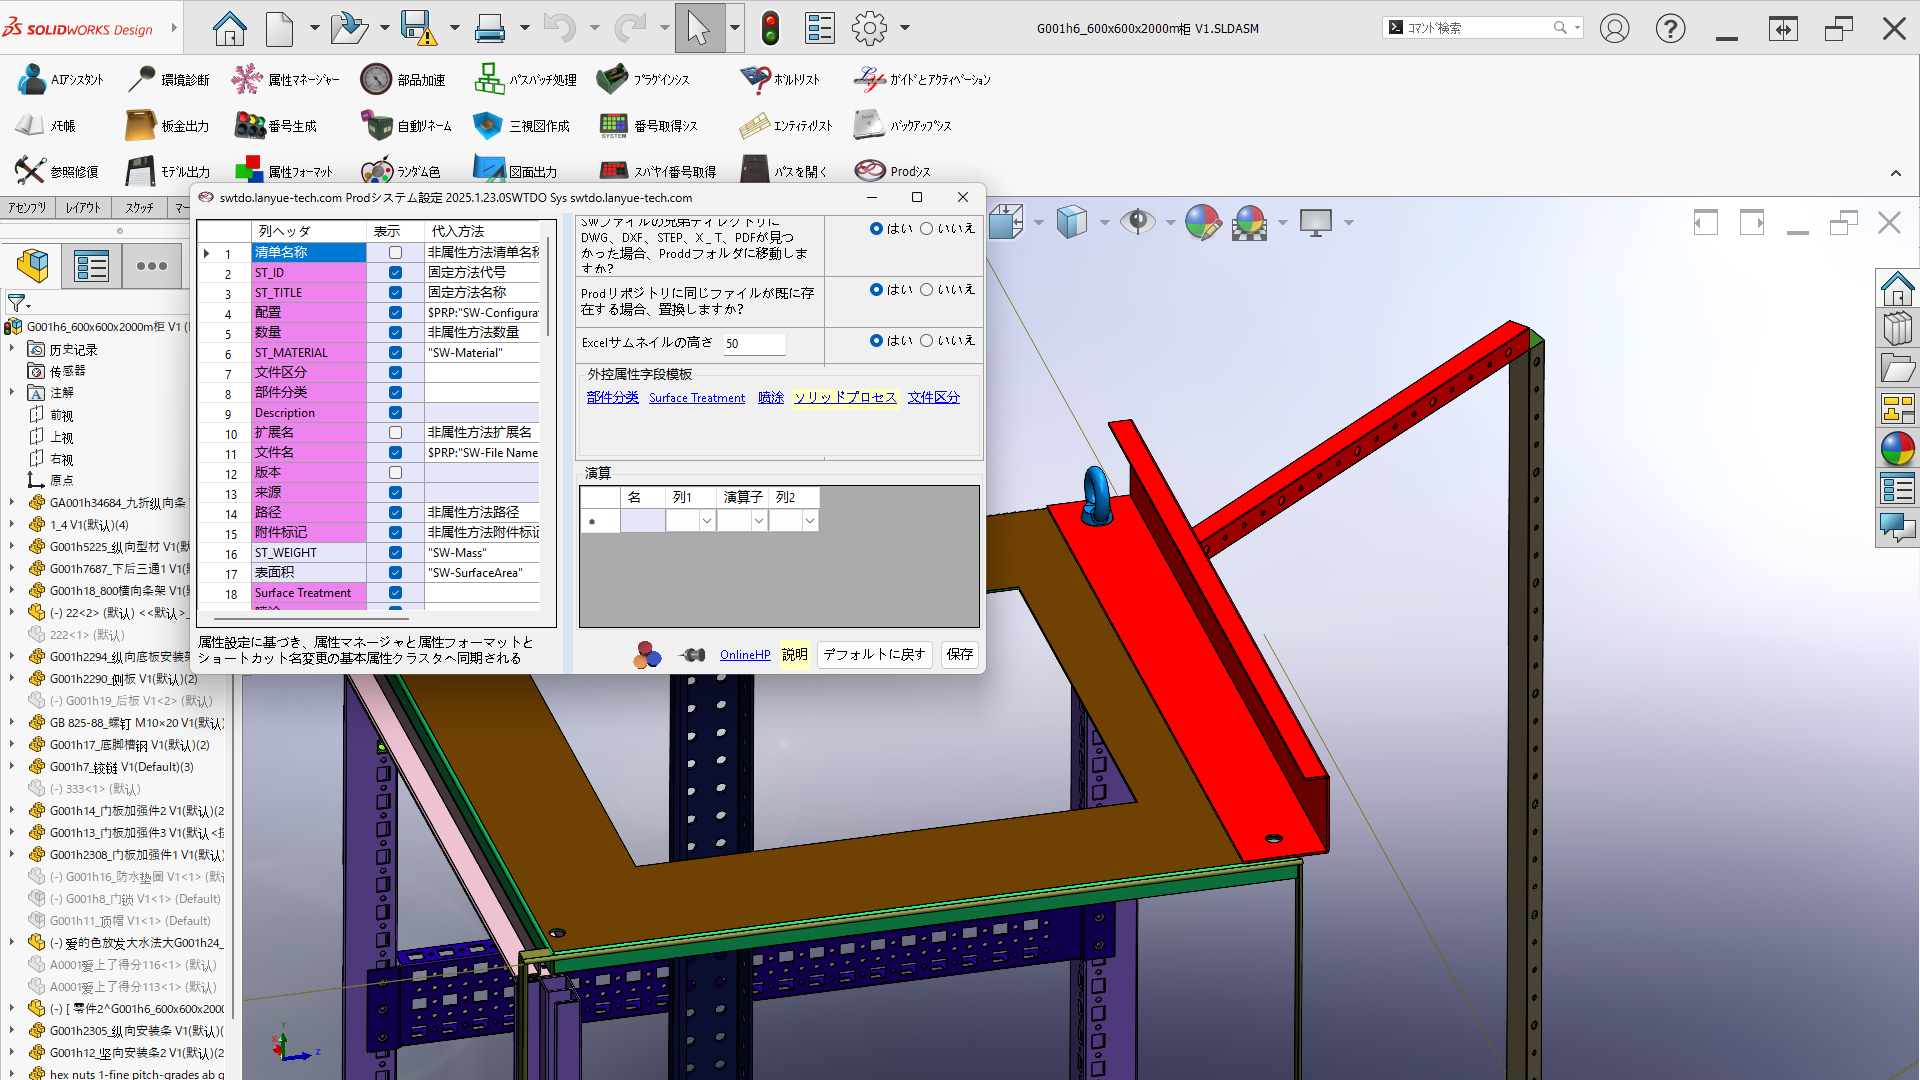
Task: Open the 演算子 dropdown in calculation grid
Action: click(759, 521)
